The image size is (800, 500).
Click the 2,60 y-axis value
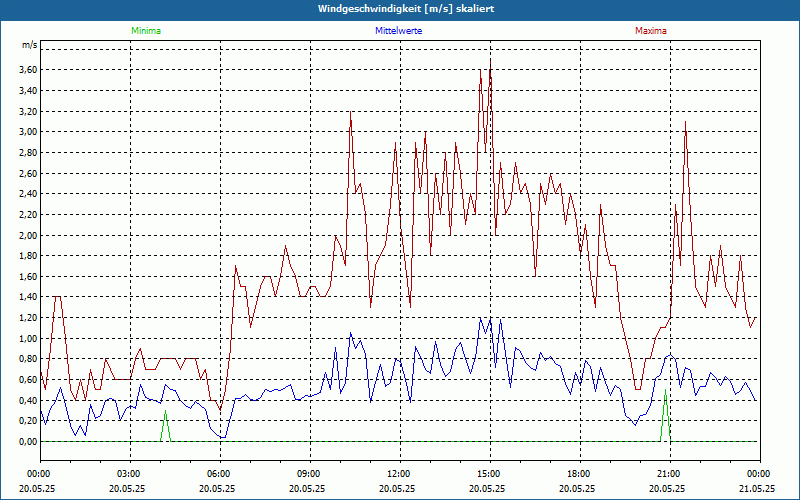pyautogui.click(x=29, y=173)
